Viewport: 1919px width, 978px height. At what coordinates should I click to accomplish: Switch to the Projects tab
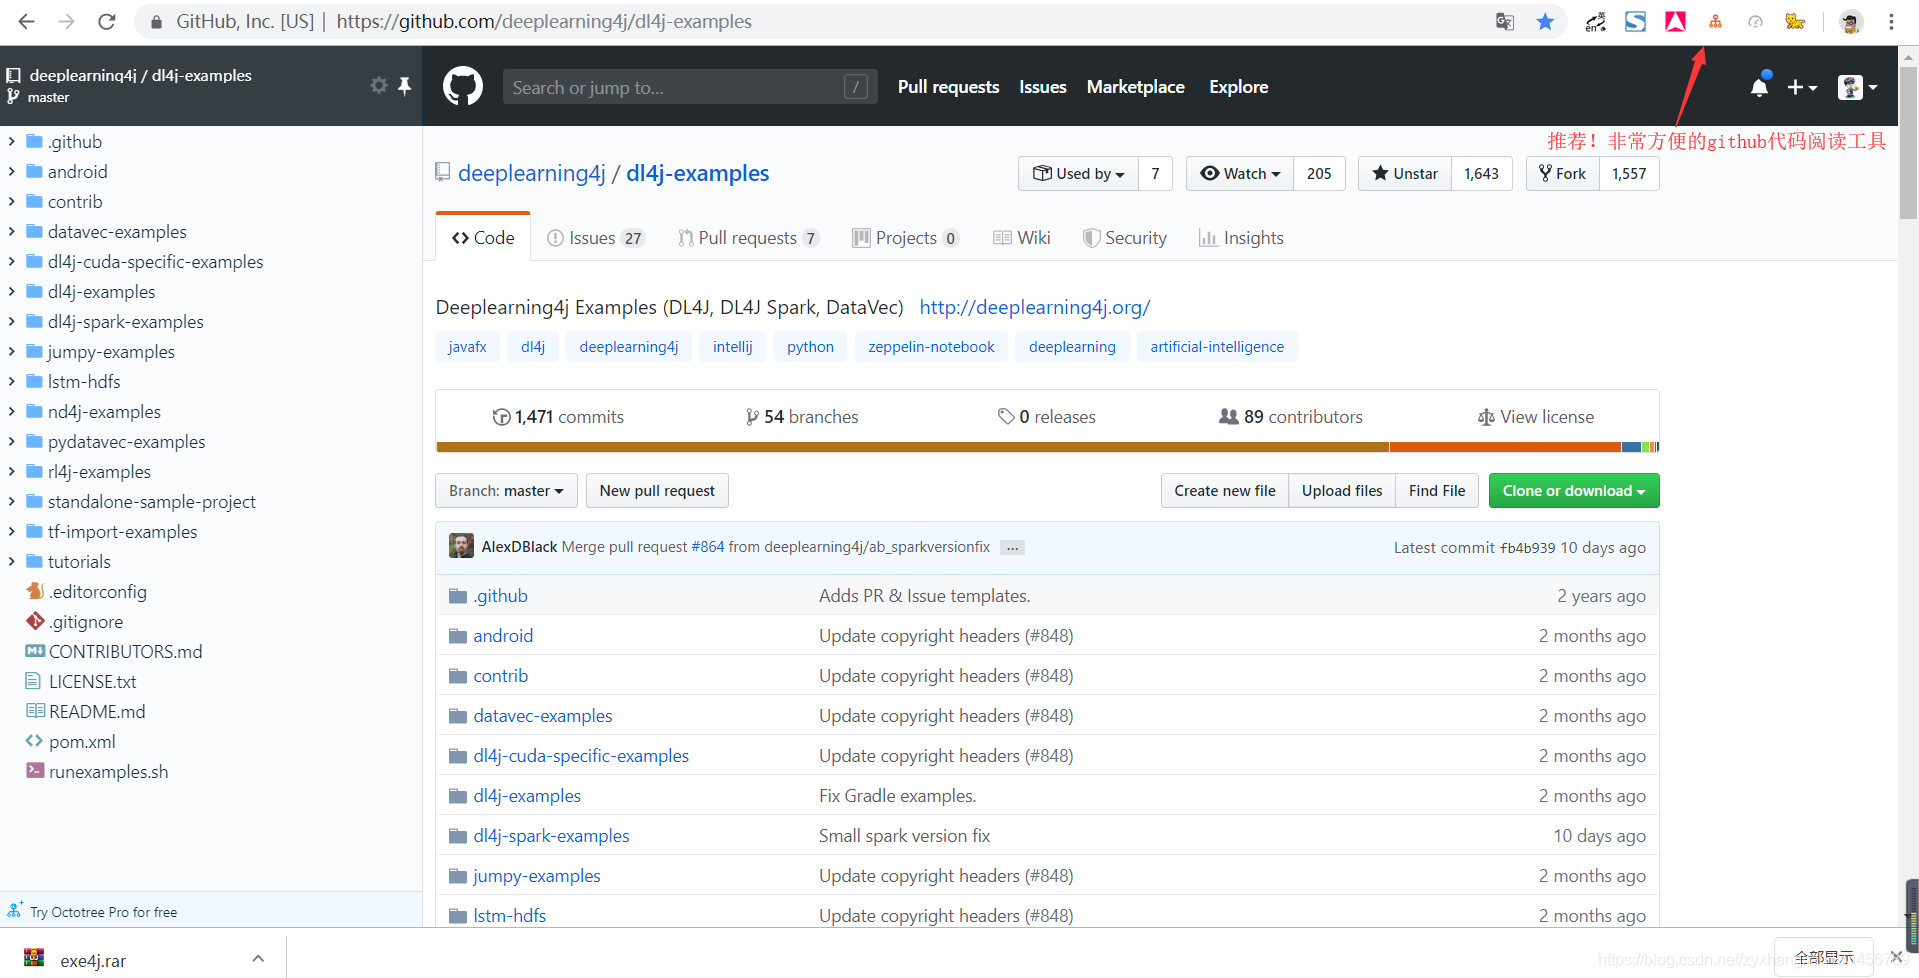pos(905,238)
